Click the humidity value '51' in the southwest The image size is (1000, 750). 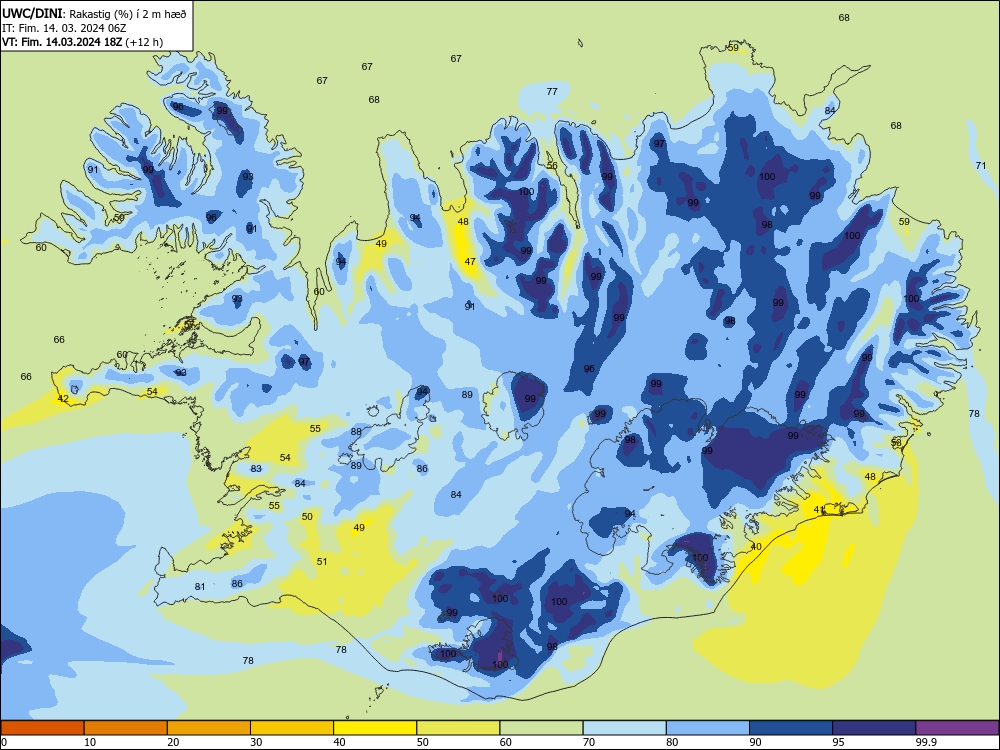[x=322, y=561]
